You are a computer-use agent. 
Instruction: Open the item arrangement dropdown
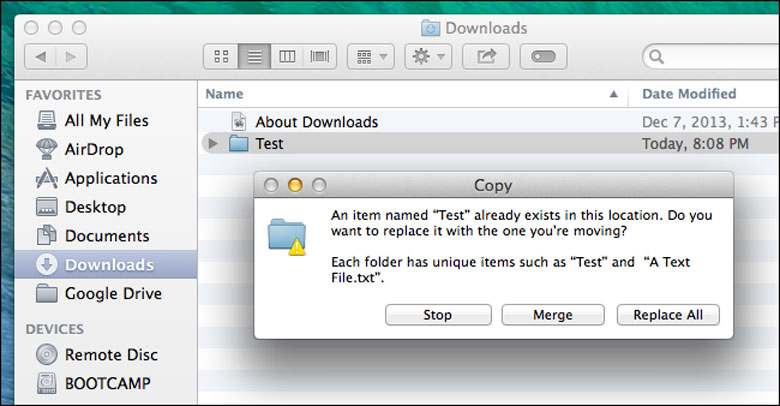(370, 56)
